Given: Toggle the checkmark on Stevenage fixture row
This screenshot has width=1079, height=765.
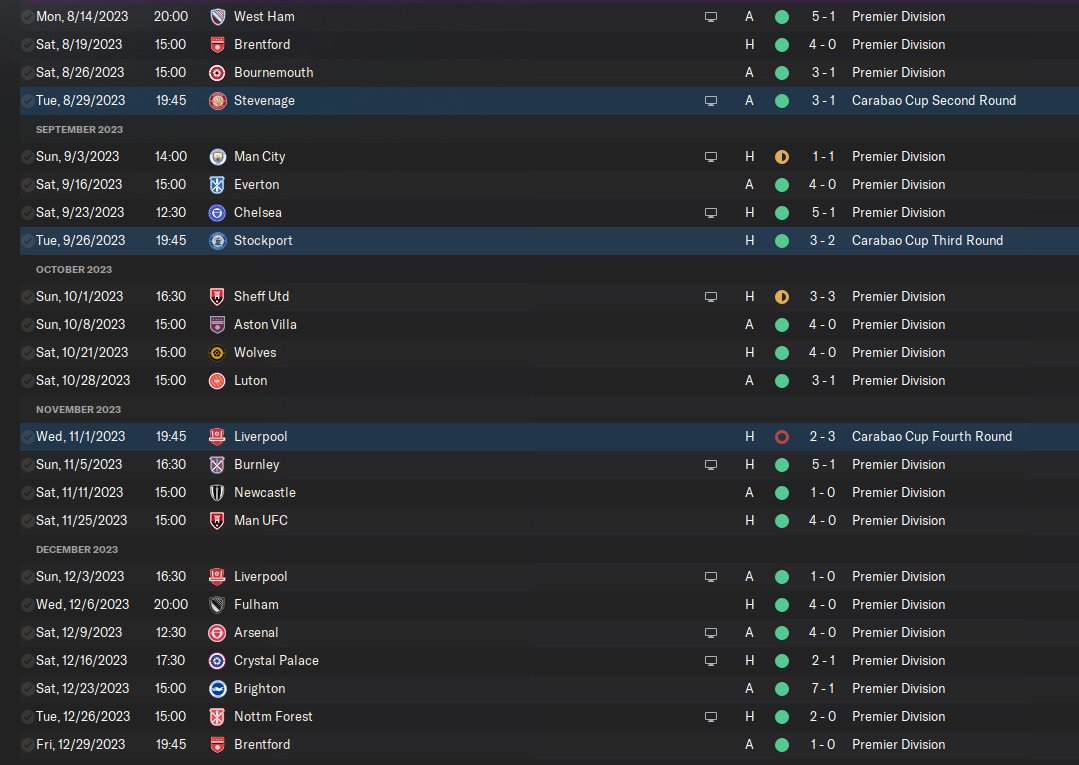Looking at the screenshot, I should point(28,101).
